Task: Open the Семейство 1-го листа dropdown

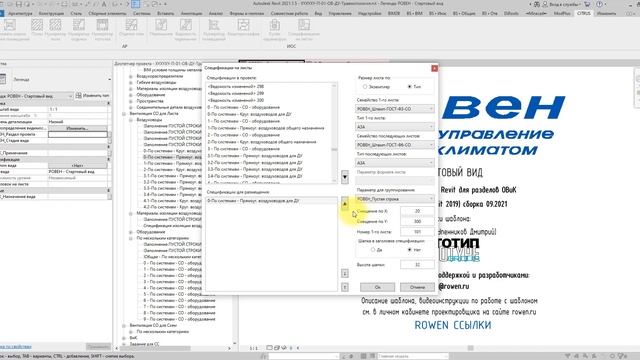Action: [x=395, y=109]
